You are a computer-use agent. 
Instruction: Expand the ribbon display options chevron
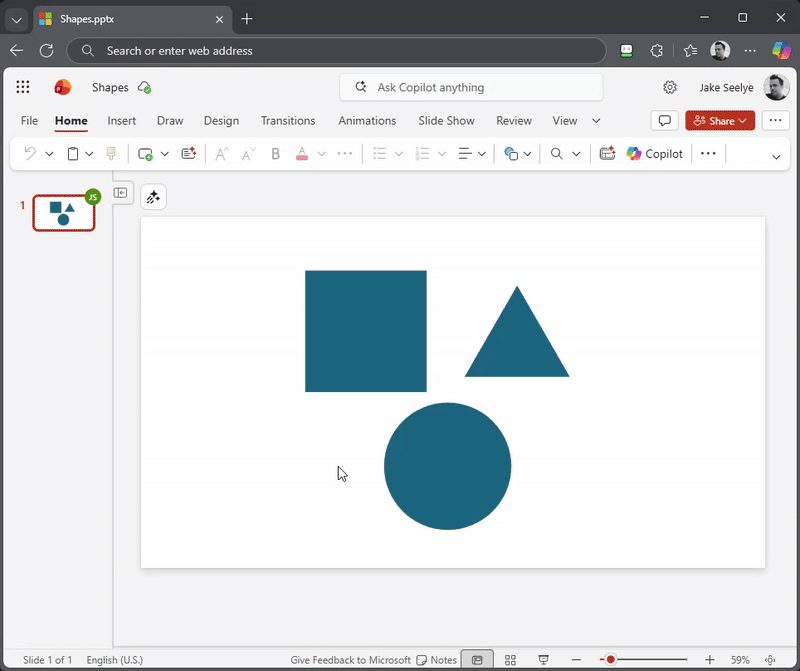(776, 156)
